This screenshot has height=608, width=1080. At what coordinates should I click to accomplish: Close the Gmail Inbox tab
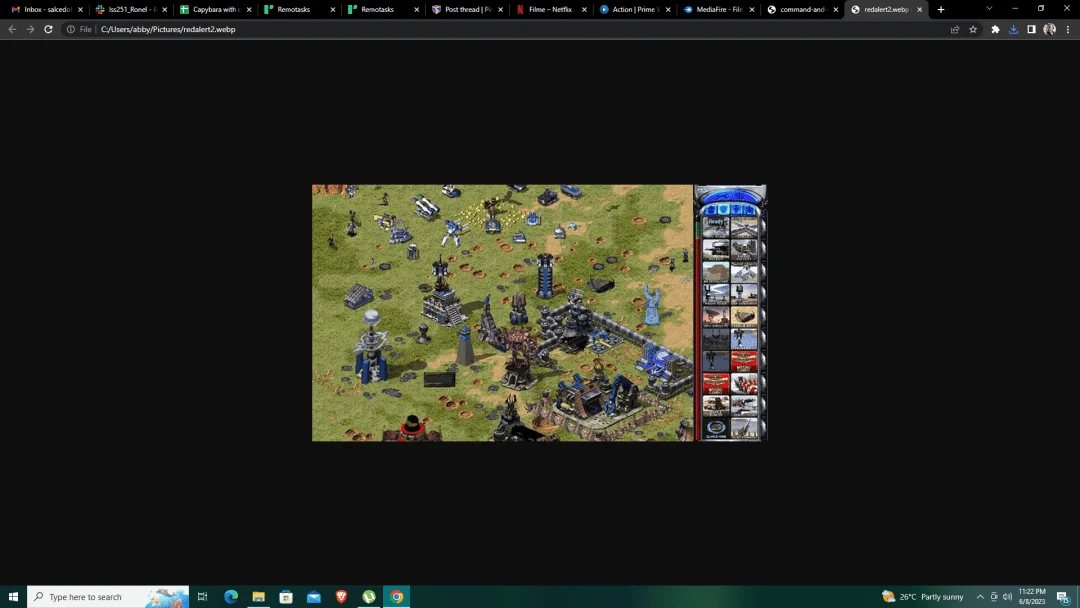point(81,10)
